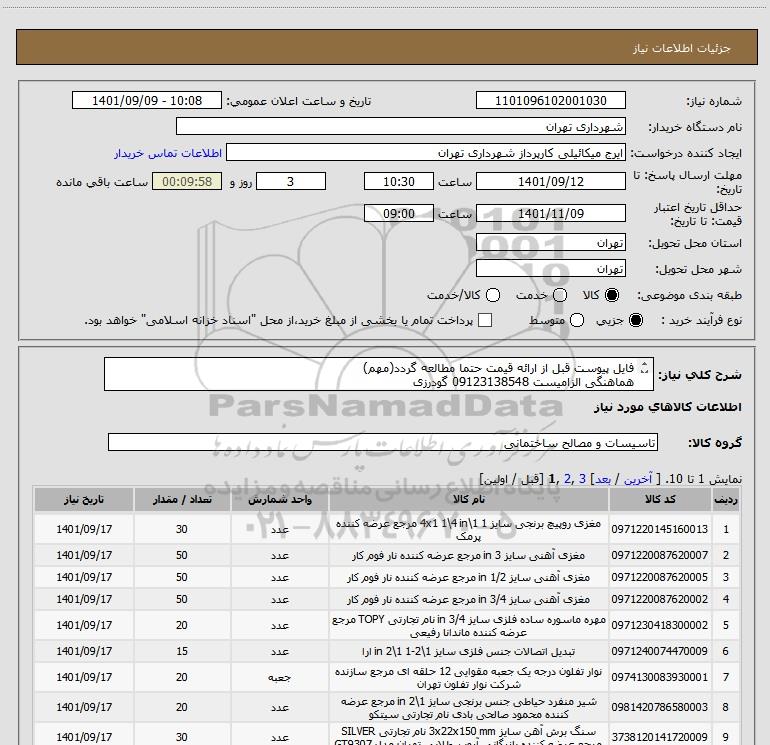Click date 1401/09/17 in row 5
This screenshot has width=770, height=745.
(x=84, y=625)
